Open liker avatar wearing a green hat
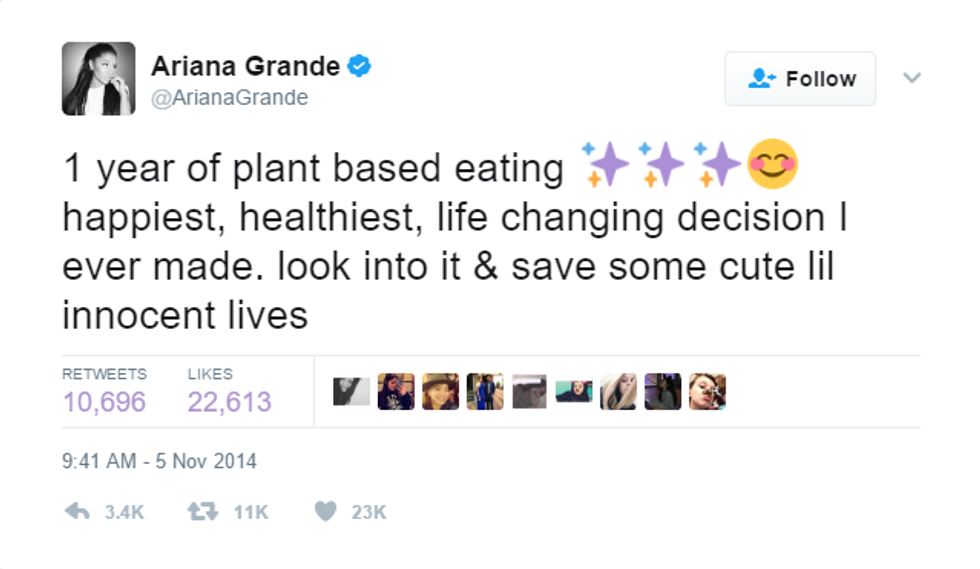 441,391
